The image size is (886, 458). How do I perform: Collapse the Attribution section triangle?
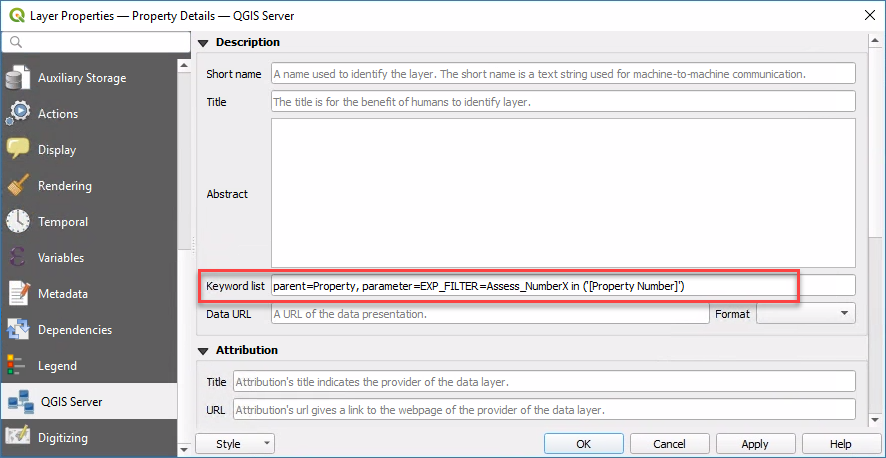[x=204, y=351]
